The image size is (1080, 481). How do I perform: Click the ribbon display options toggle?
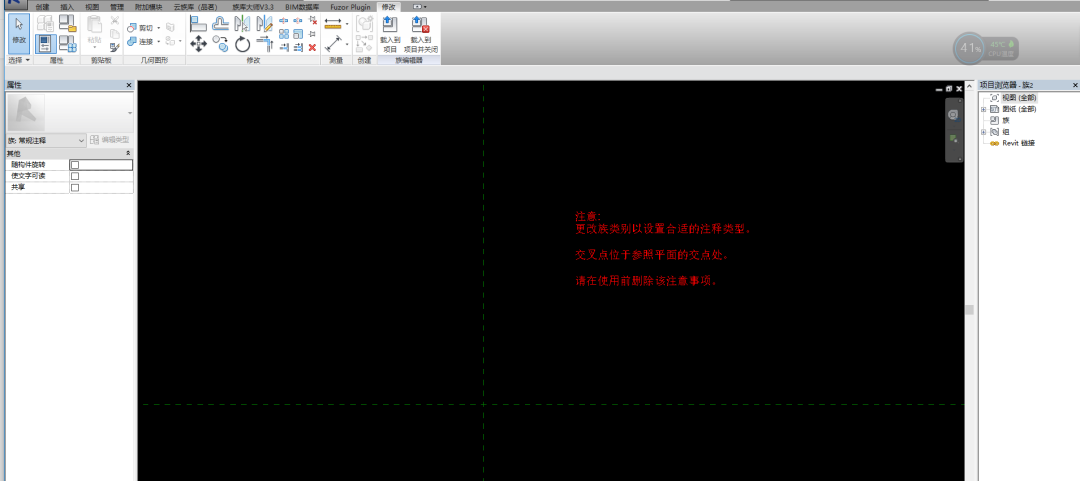[419, 7]
